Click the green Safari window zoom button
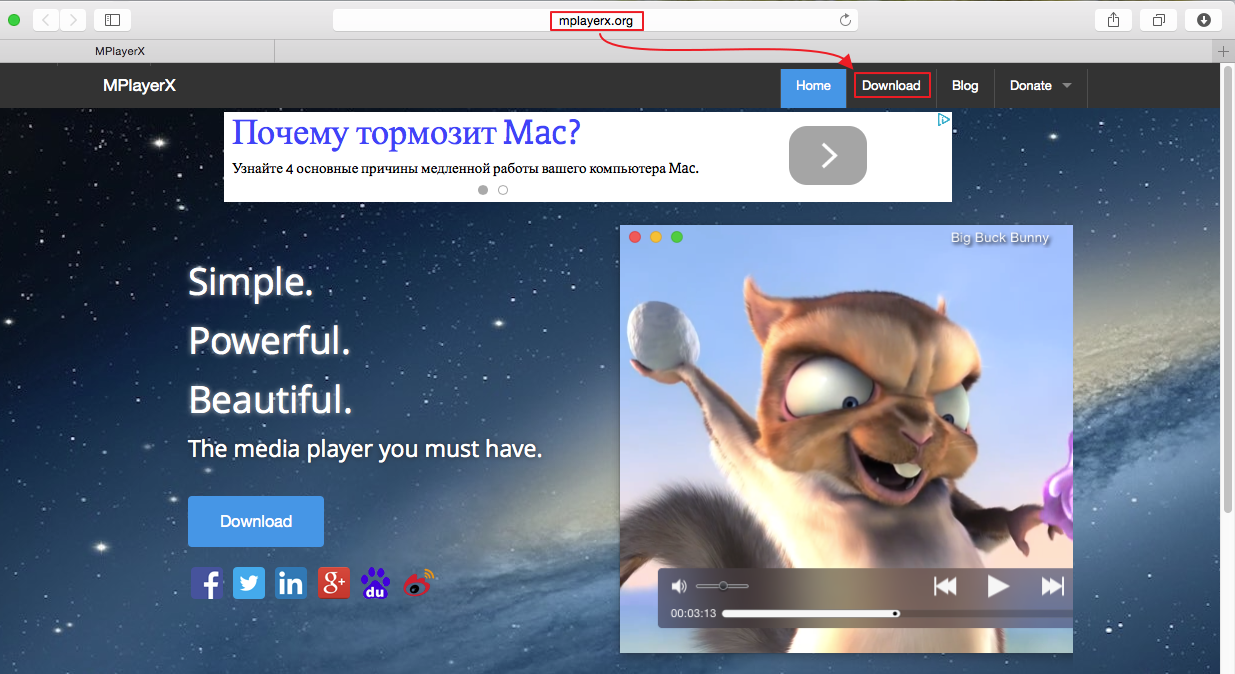1235x674 pixels. (14, 19)
